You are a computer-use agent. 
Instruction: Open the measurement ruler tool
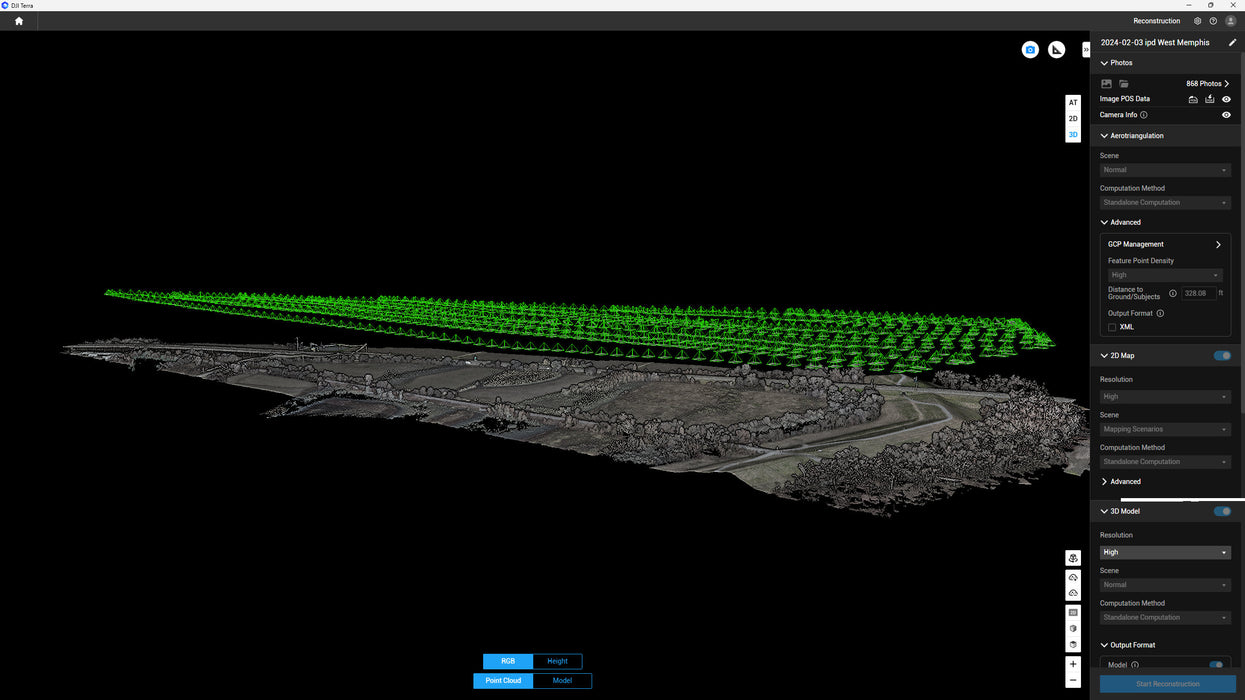tap(1056, 50)
